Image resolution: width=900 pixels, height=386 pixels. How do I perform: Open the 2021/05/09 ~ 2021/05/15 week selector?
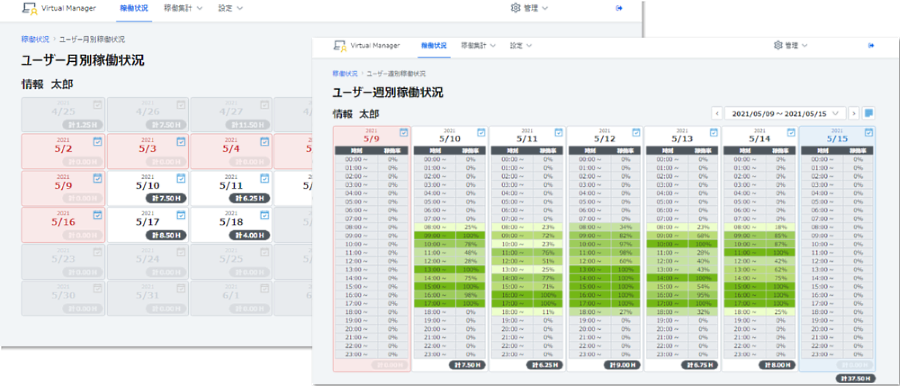pos(785,113)
